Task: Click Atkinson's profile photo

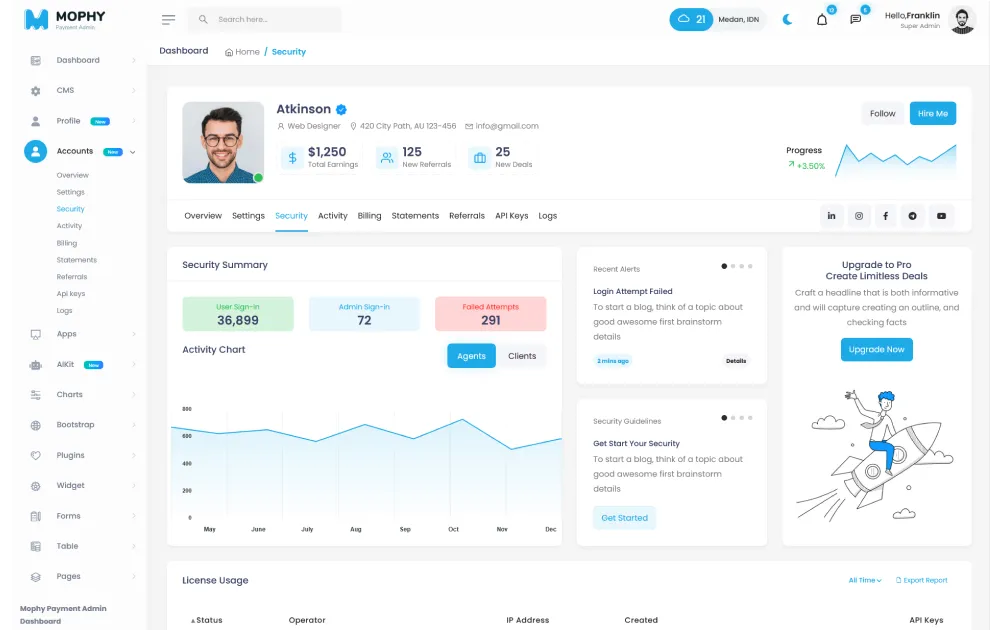Action: click(223, 143)
